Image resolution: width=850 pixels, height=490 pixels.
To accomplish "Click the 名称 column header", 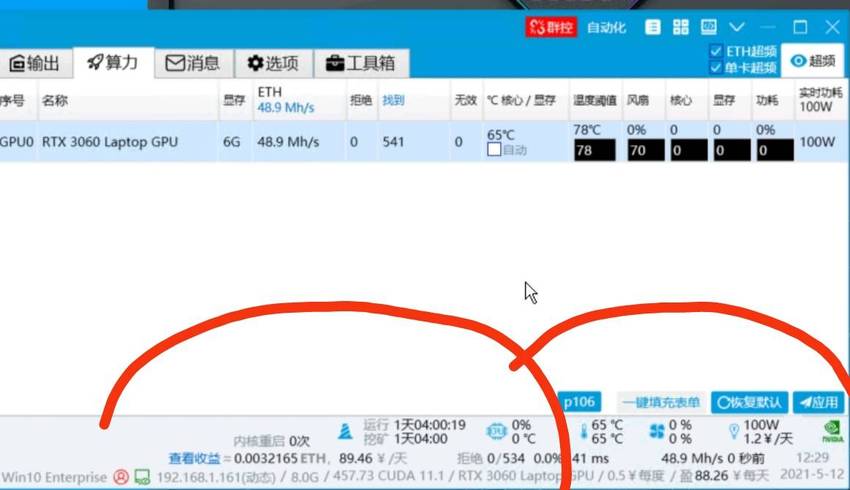I will pos(55,100).
